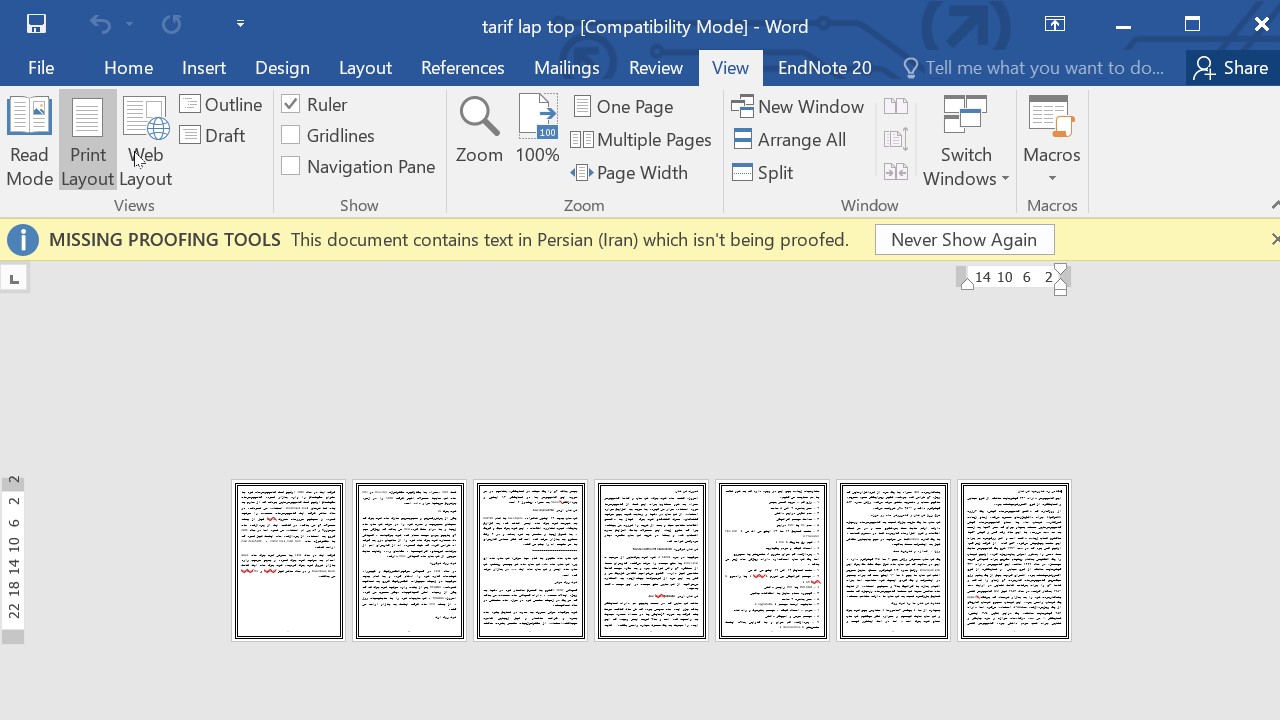Switch to Draft view
This screenshot has width=1280, height=720.
pos(212,135)
